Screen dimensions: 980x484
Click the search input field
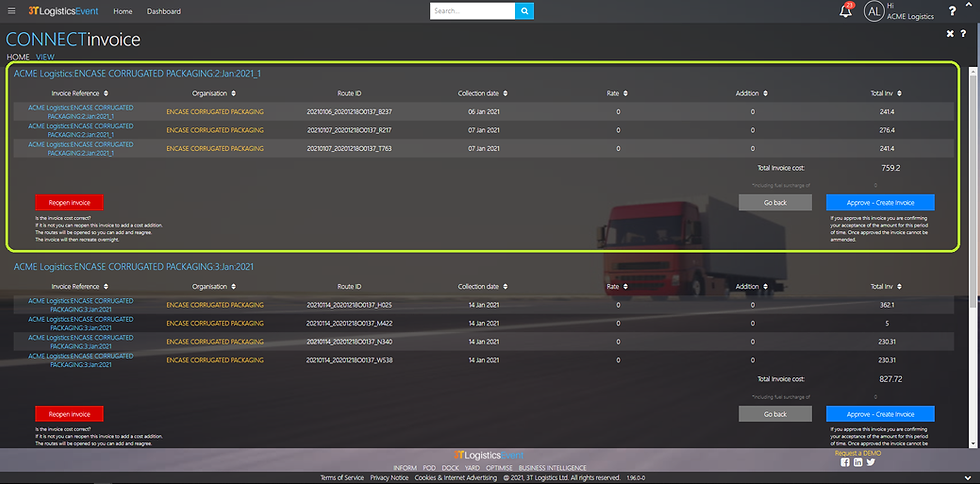click(472, 11)
